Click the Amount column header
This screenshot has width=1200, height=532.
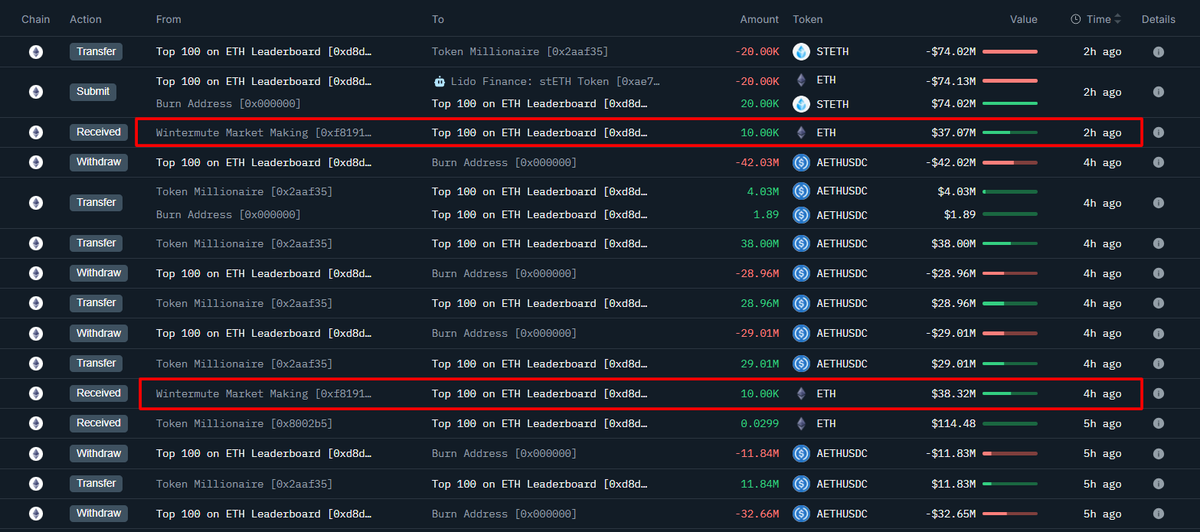[759, 19]
